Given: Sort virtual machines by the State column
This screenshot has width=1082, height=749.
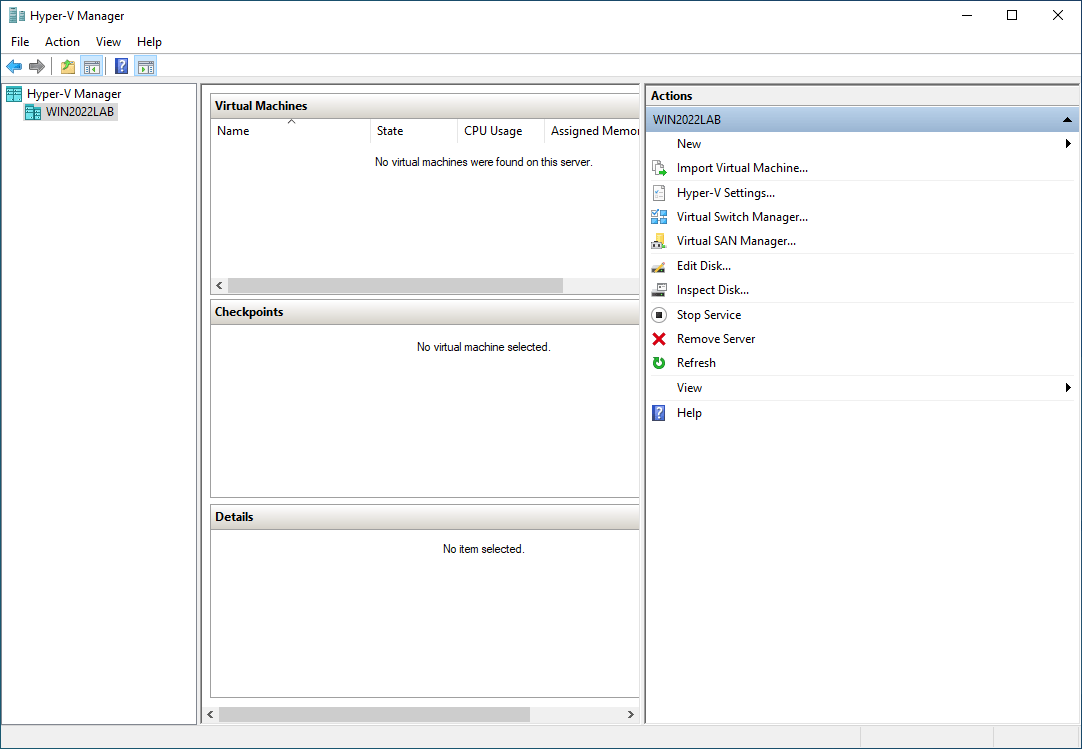Looking at the screenshot, I should (414, 130).
